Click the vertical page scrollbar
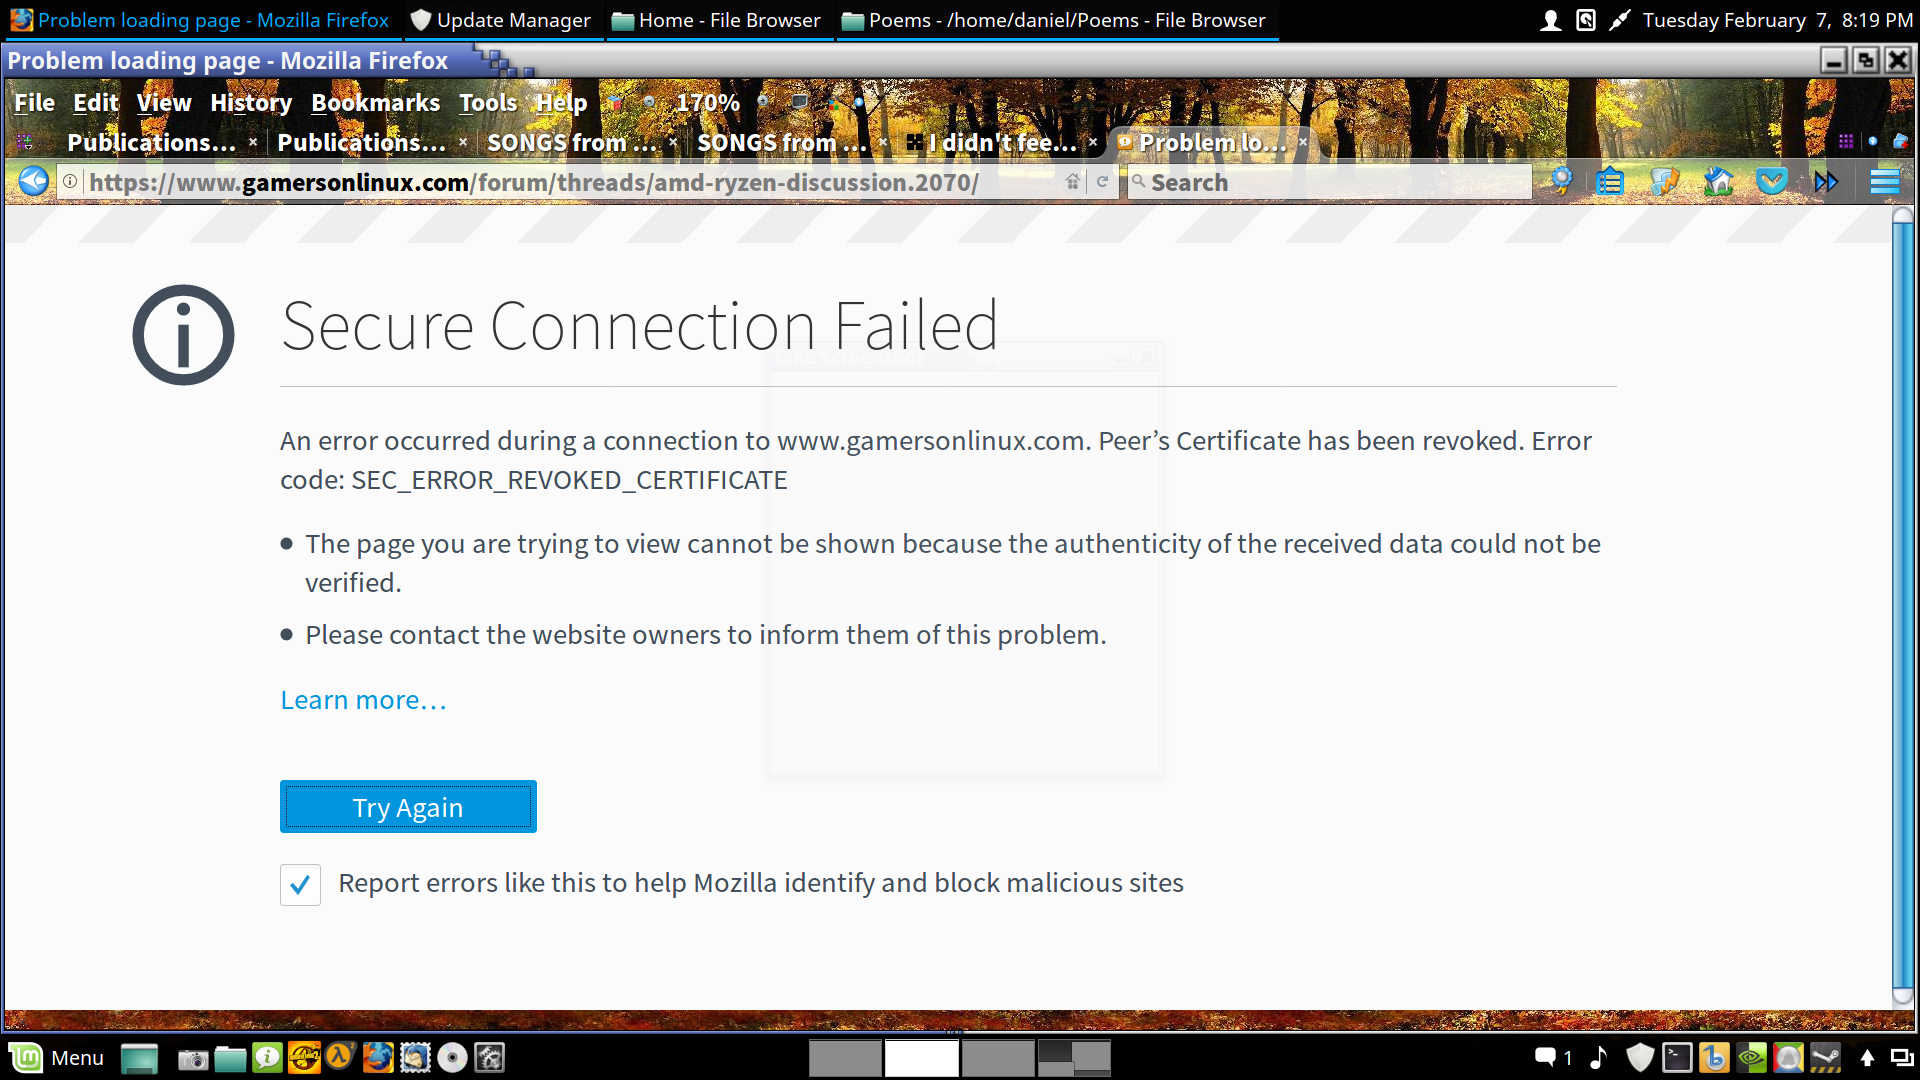 (1902, 608)
